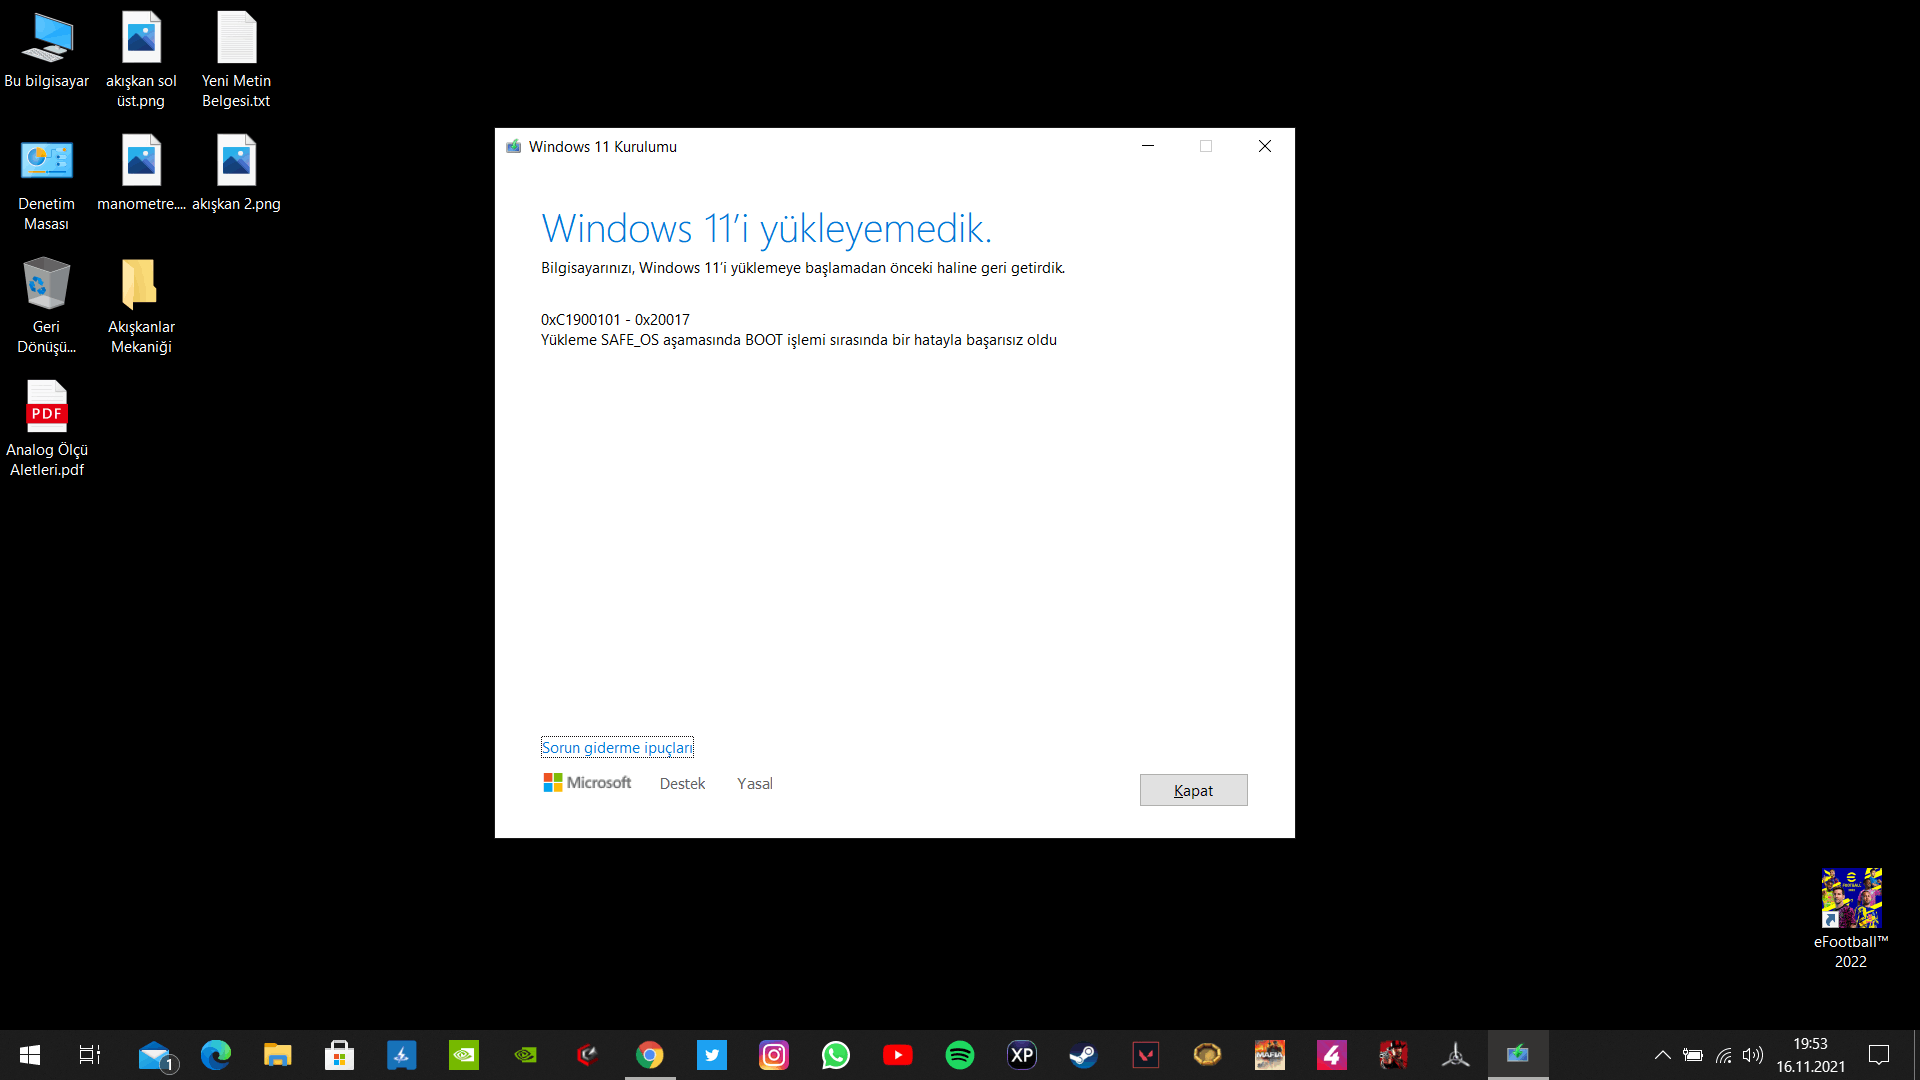The width and height of the screenshot is (1920, 1080).
Task: Open the Steam taskbar icon
Action: [1083, 1055]
